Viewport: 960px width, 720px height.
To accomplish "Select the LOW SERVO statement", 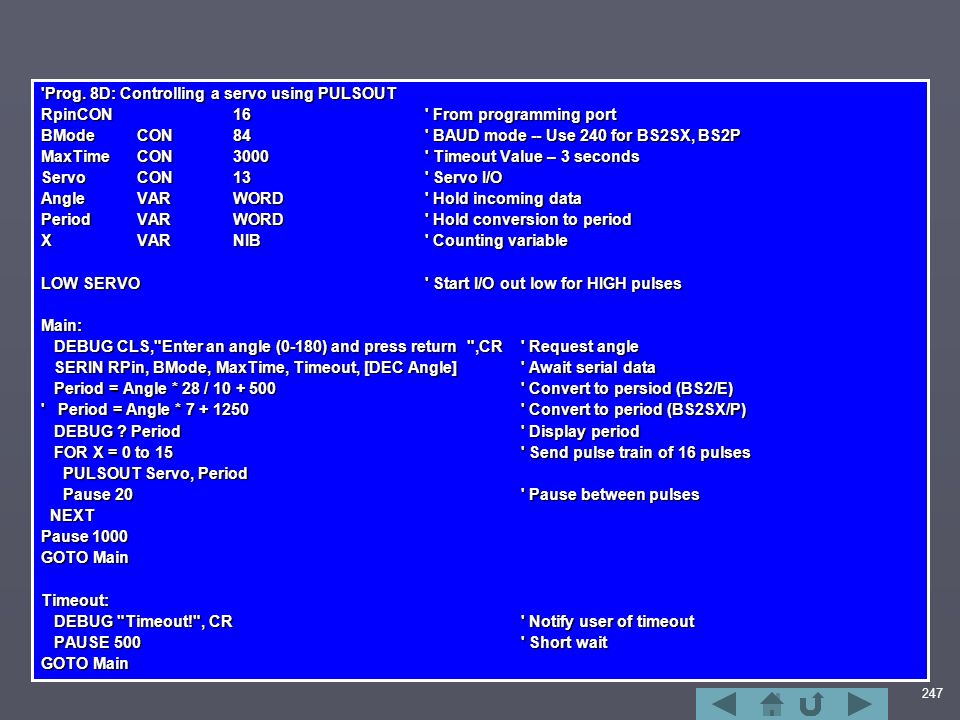I will point(91,283).
